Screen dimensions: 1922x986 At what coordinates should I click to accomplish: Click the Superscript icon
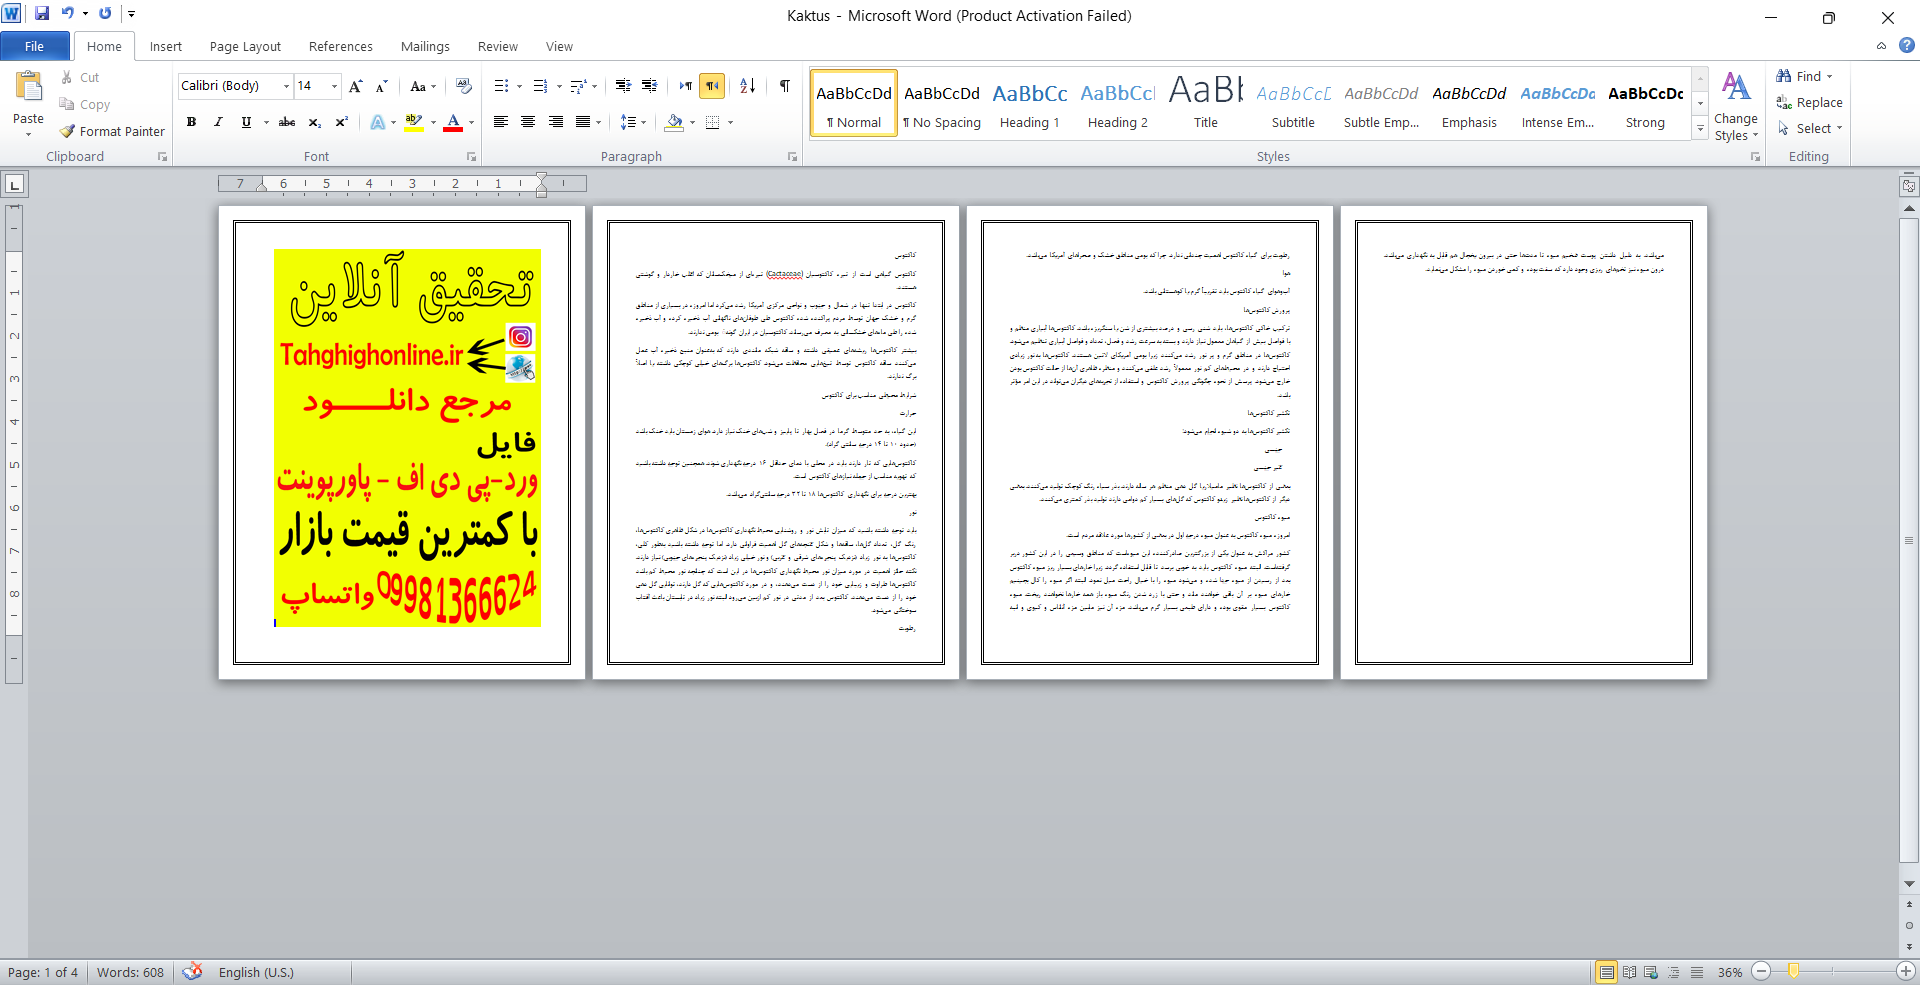tap(341, 122)
